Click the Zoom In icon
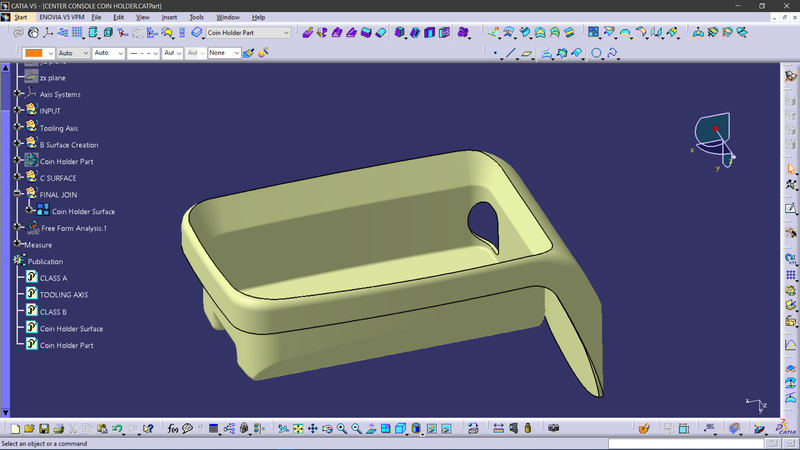Image resolution: width=800 pixels, height=450 pixels. pos(342,429)
